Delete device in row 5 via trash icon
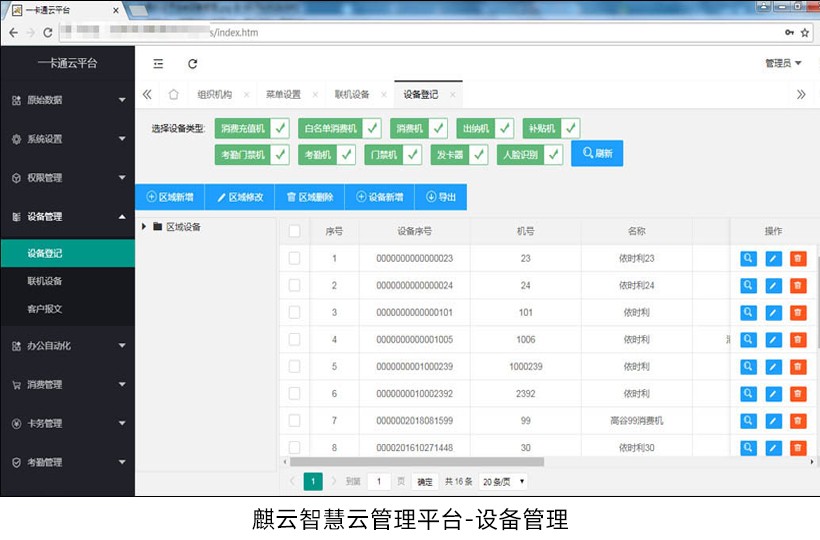820x540 pixels. [x=797, y=366]
